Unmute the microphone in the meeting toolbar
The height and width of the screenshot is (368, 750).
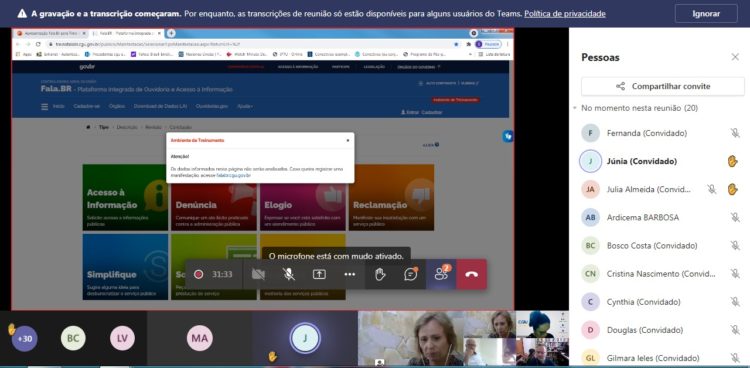click(288, 274)
